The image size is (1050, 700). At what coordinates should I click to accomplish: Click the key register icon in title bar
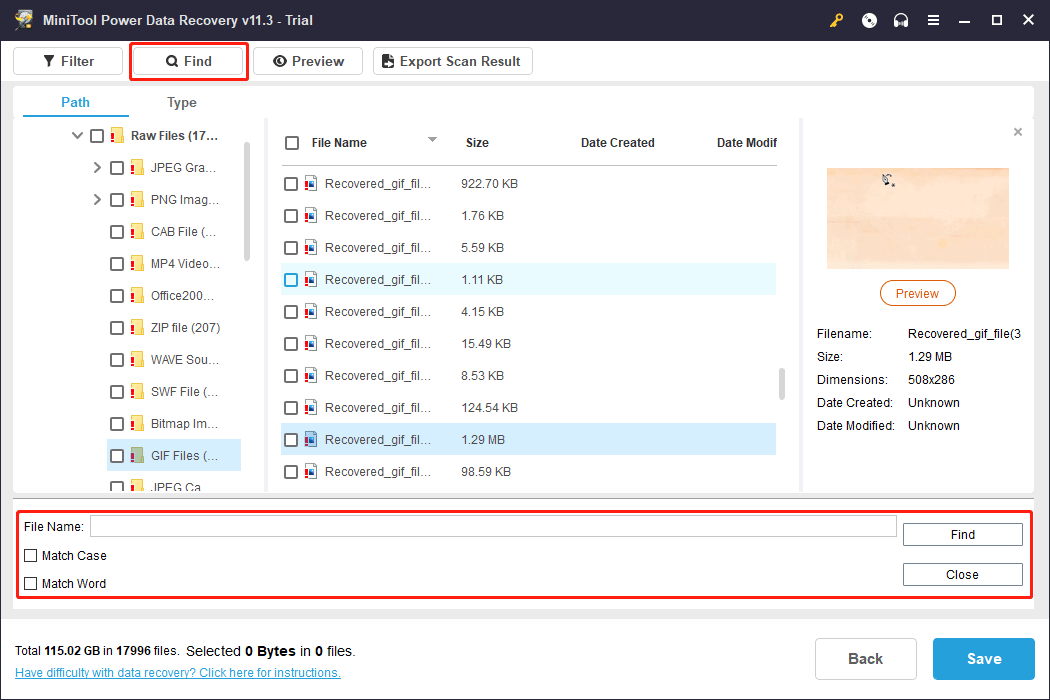(x=836, y=20)
